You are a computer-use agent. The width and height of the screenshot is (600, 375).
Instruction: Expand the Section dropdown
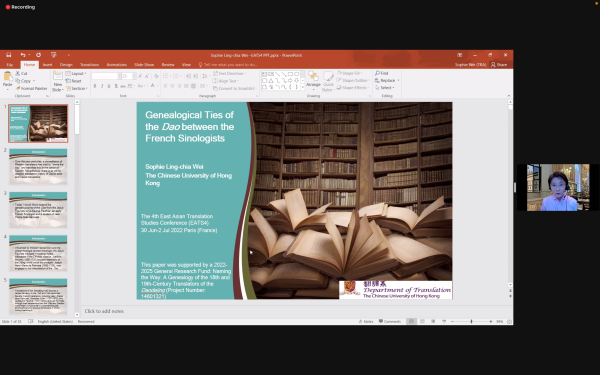click(x=77, y=88)
